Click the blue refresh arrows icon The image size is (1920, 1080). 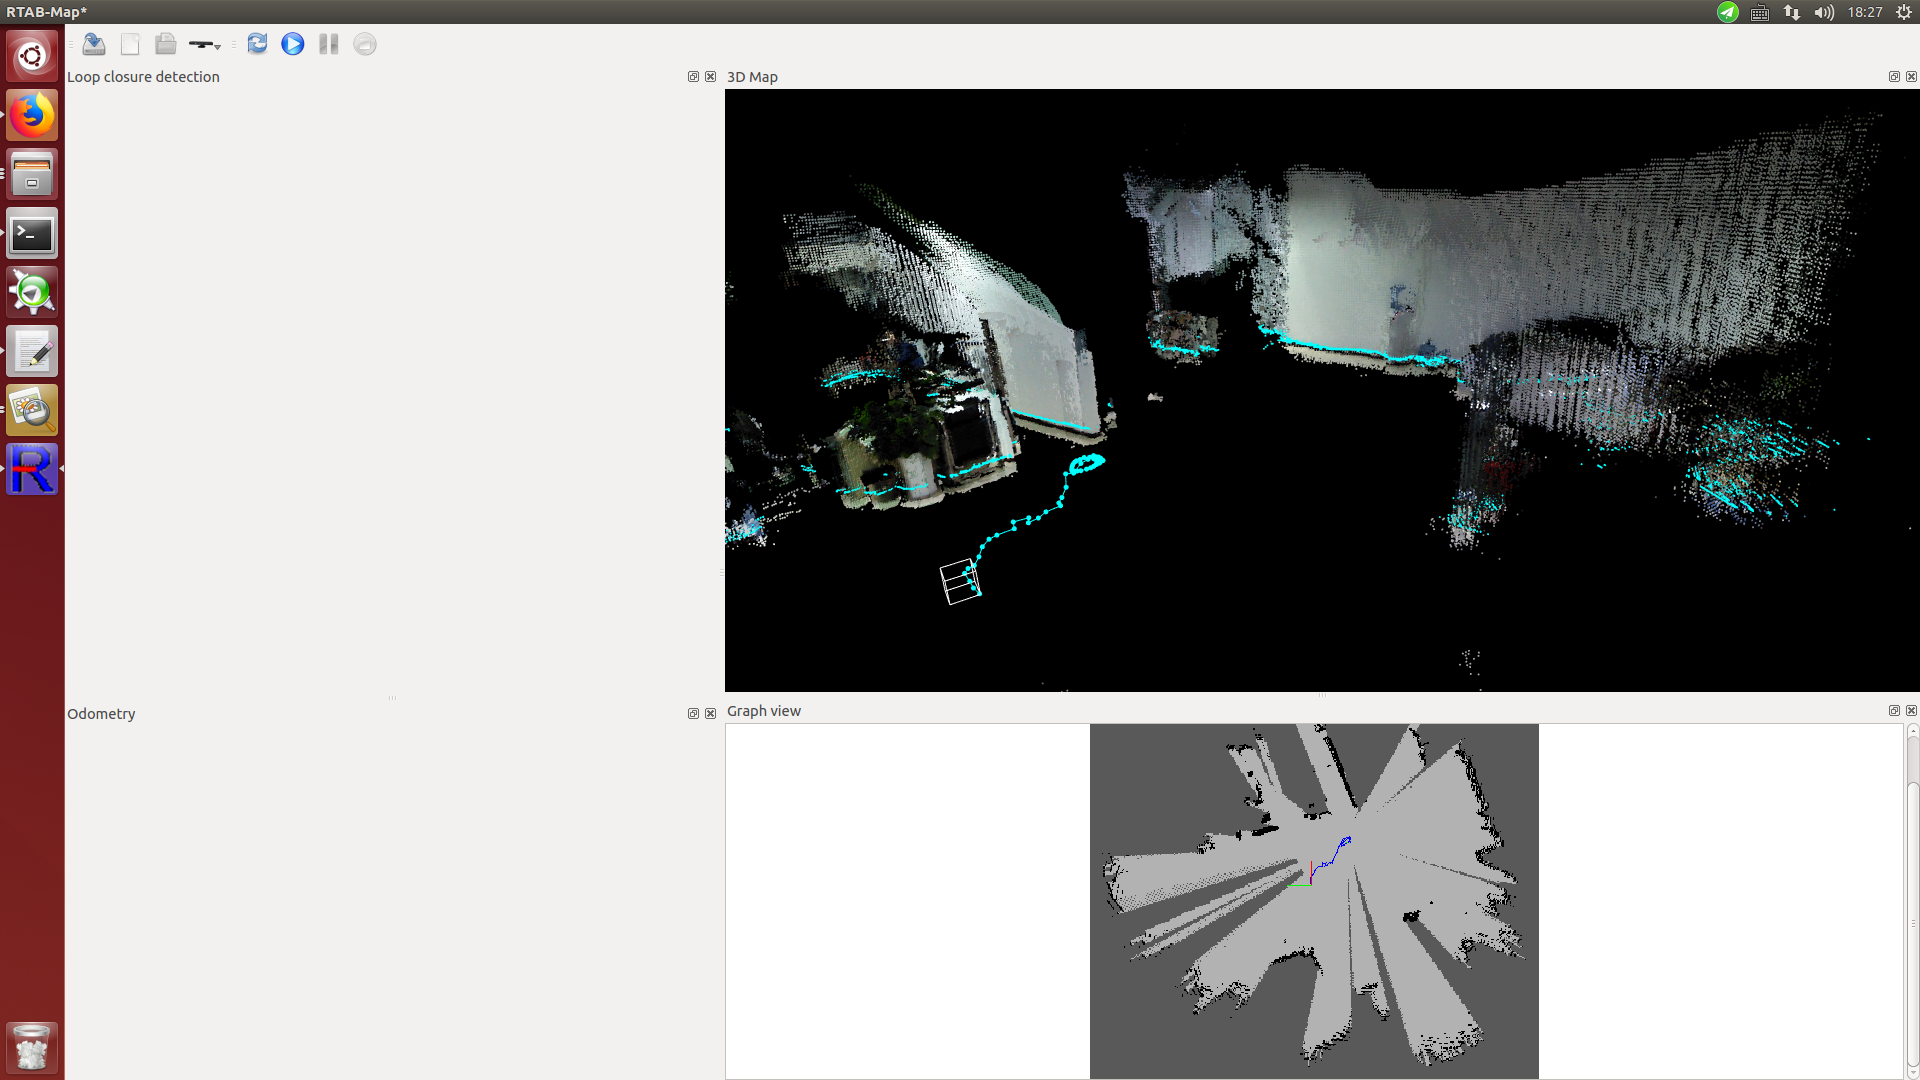coord(257,44)
